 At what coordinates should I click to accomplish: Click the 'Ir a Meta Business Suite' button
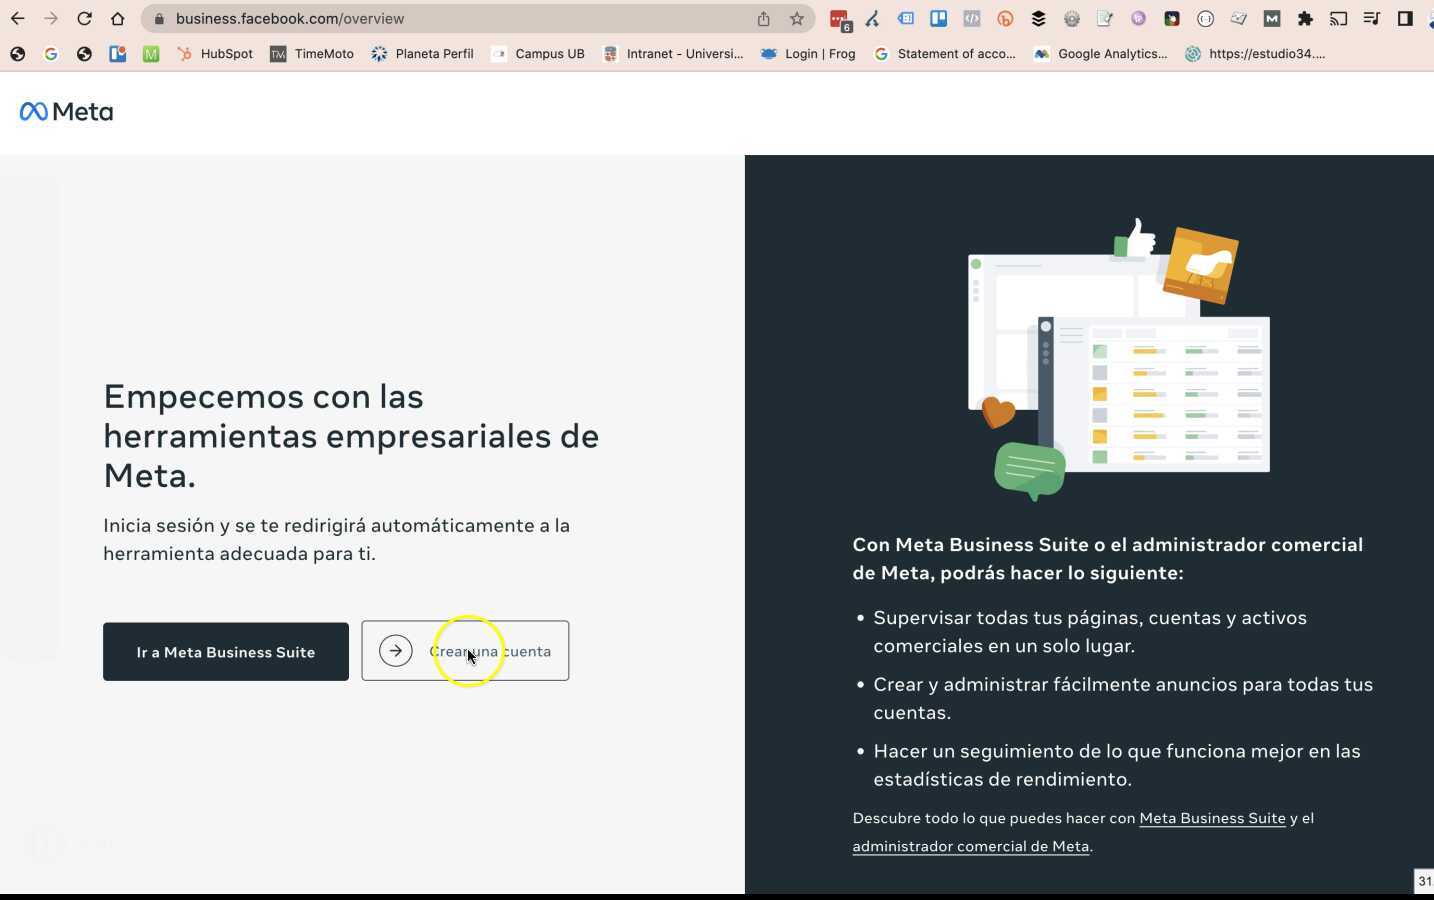225,651
